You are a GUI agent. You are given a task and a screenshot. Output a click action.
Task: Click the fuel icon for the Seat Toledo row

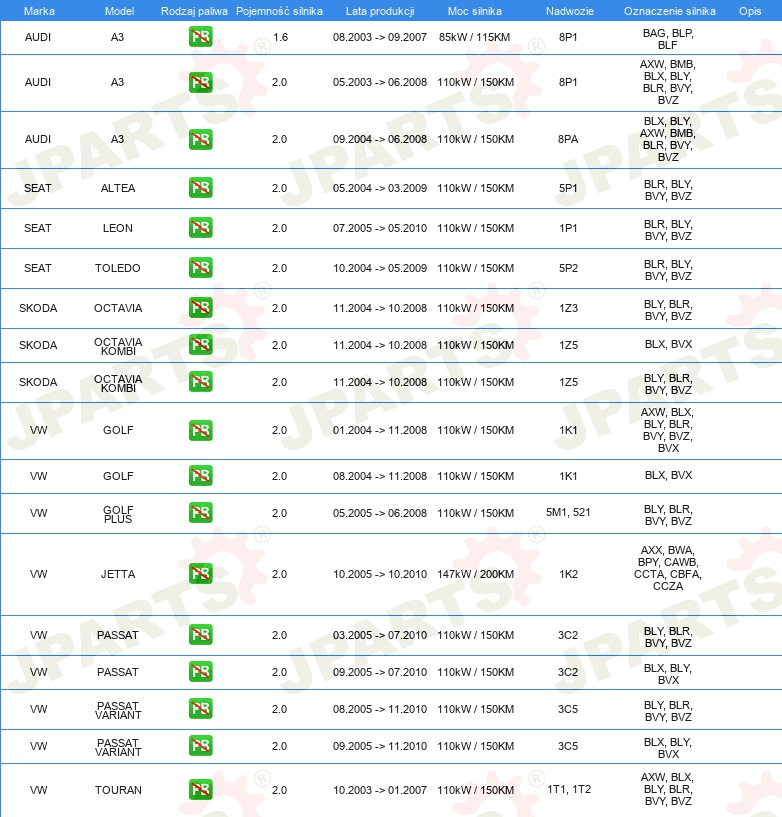(201, 268)
